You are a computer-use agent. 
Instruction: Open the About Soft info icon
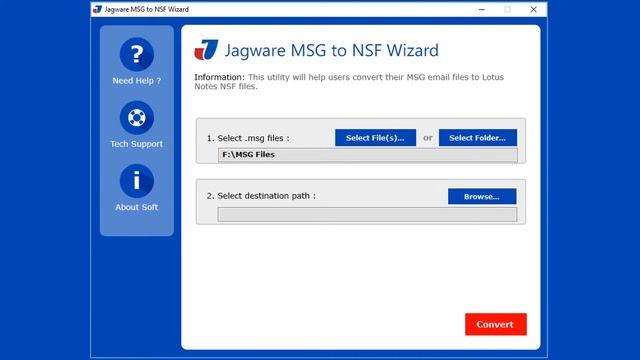(x=137, y=181)
